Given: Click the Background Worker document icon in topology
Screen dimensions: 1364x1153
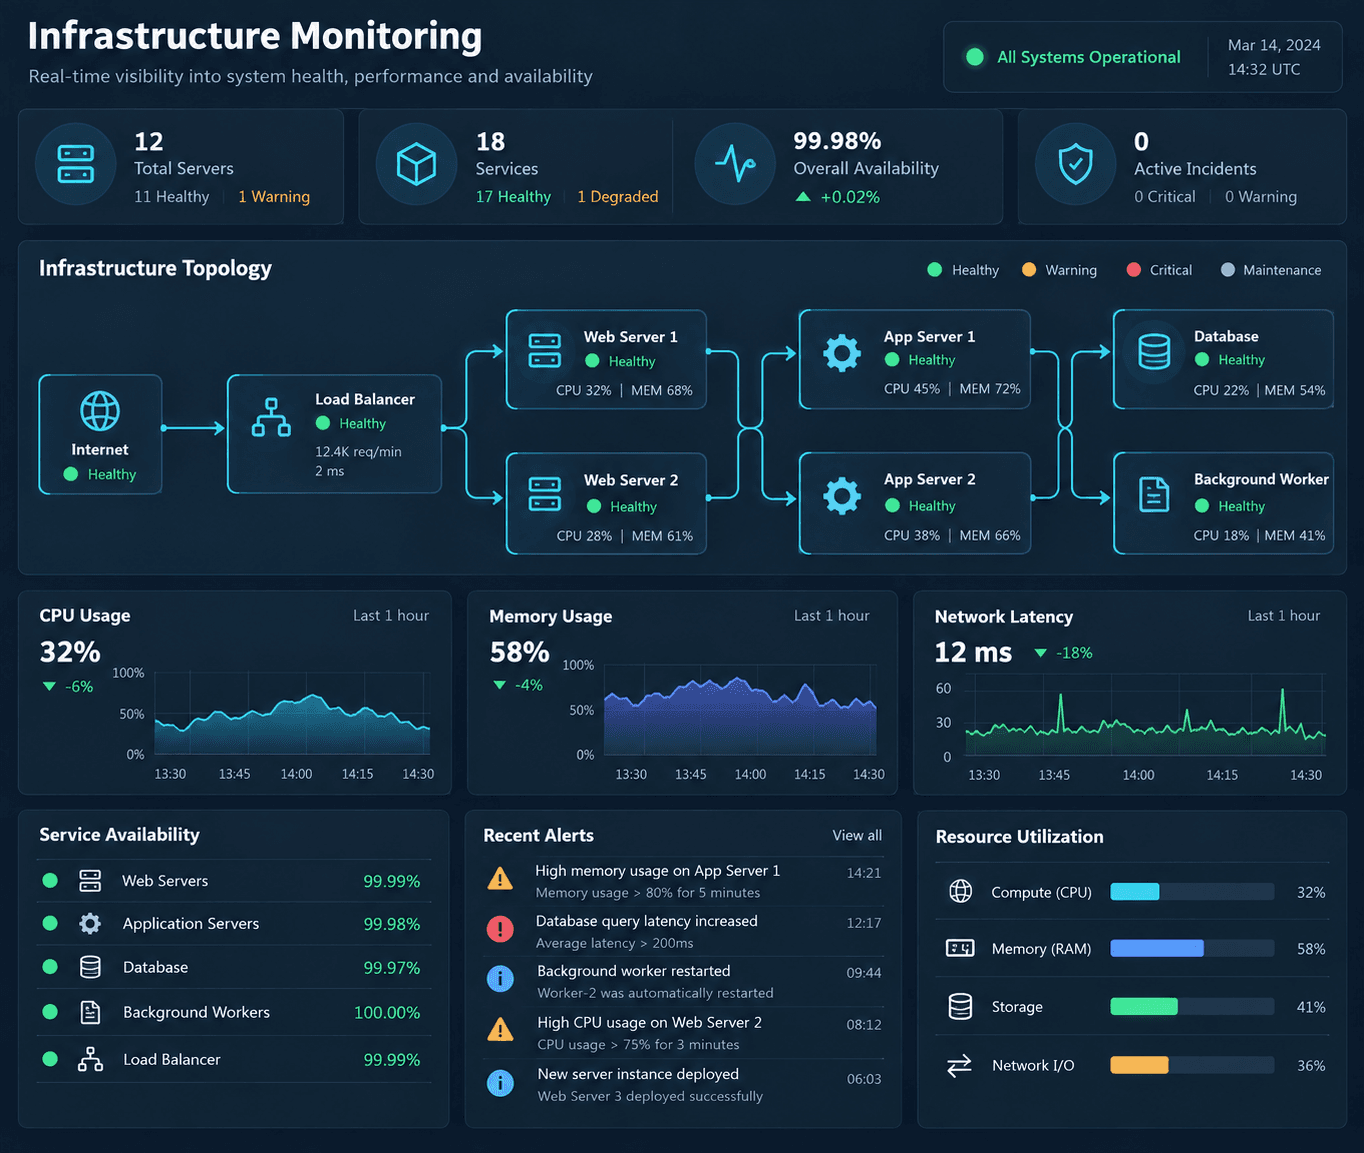Looking at the screenshot, I should click(1154, 494).
